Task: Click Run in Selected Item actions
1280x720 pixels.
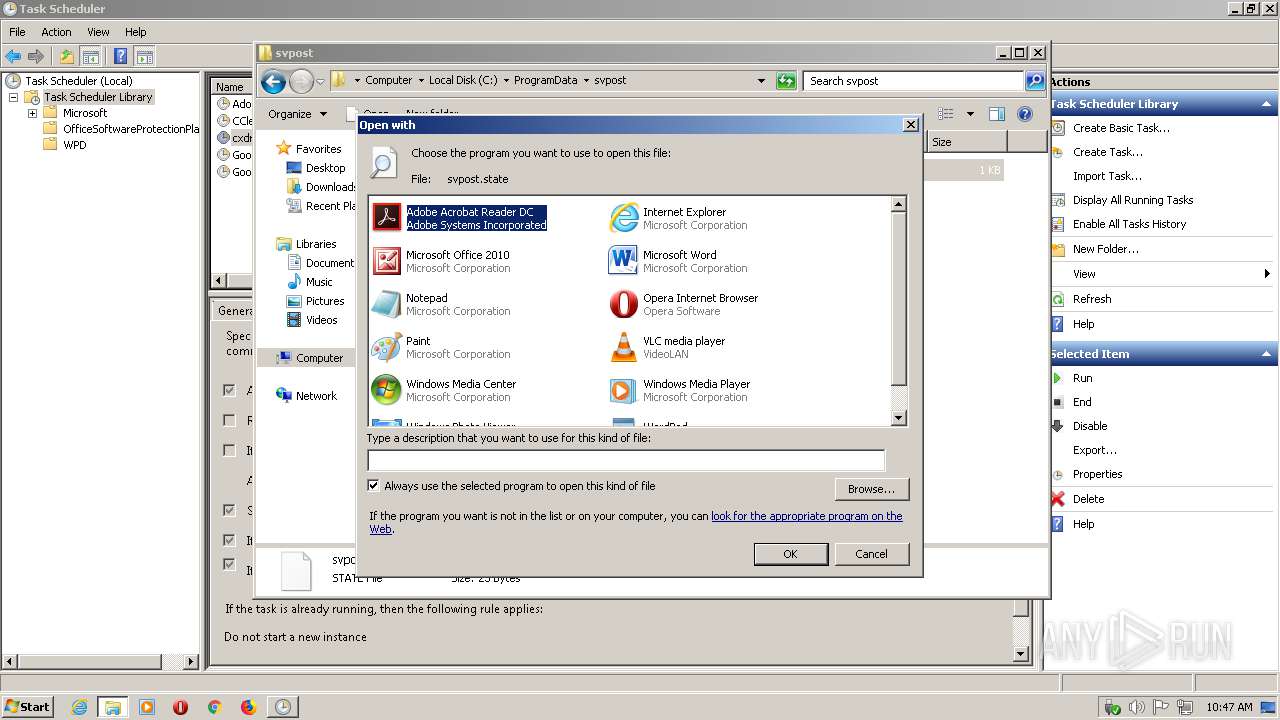Action: [1083, 378]
